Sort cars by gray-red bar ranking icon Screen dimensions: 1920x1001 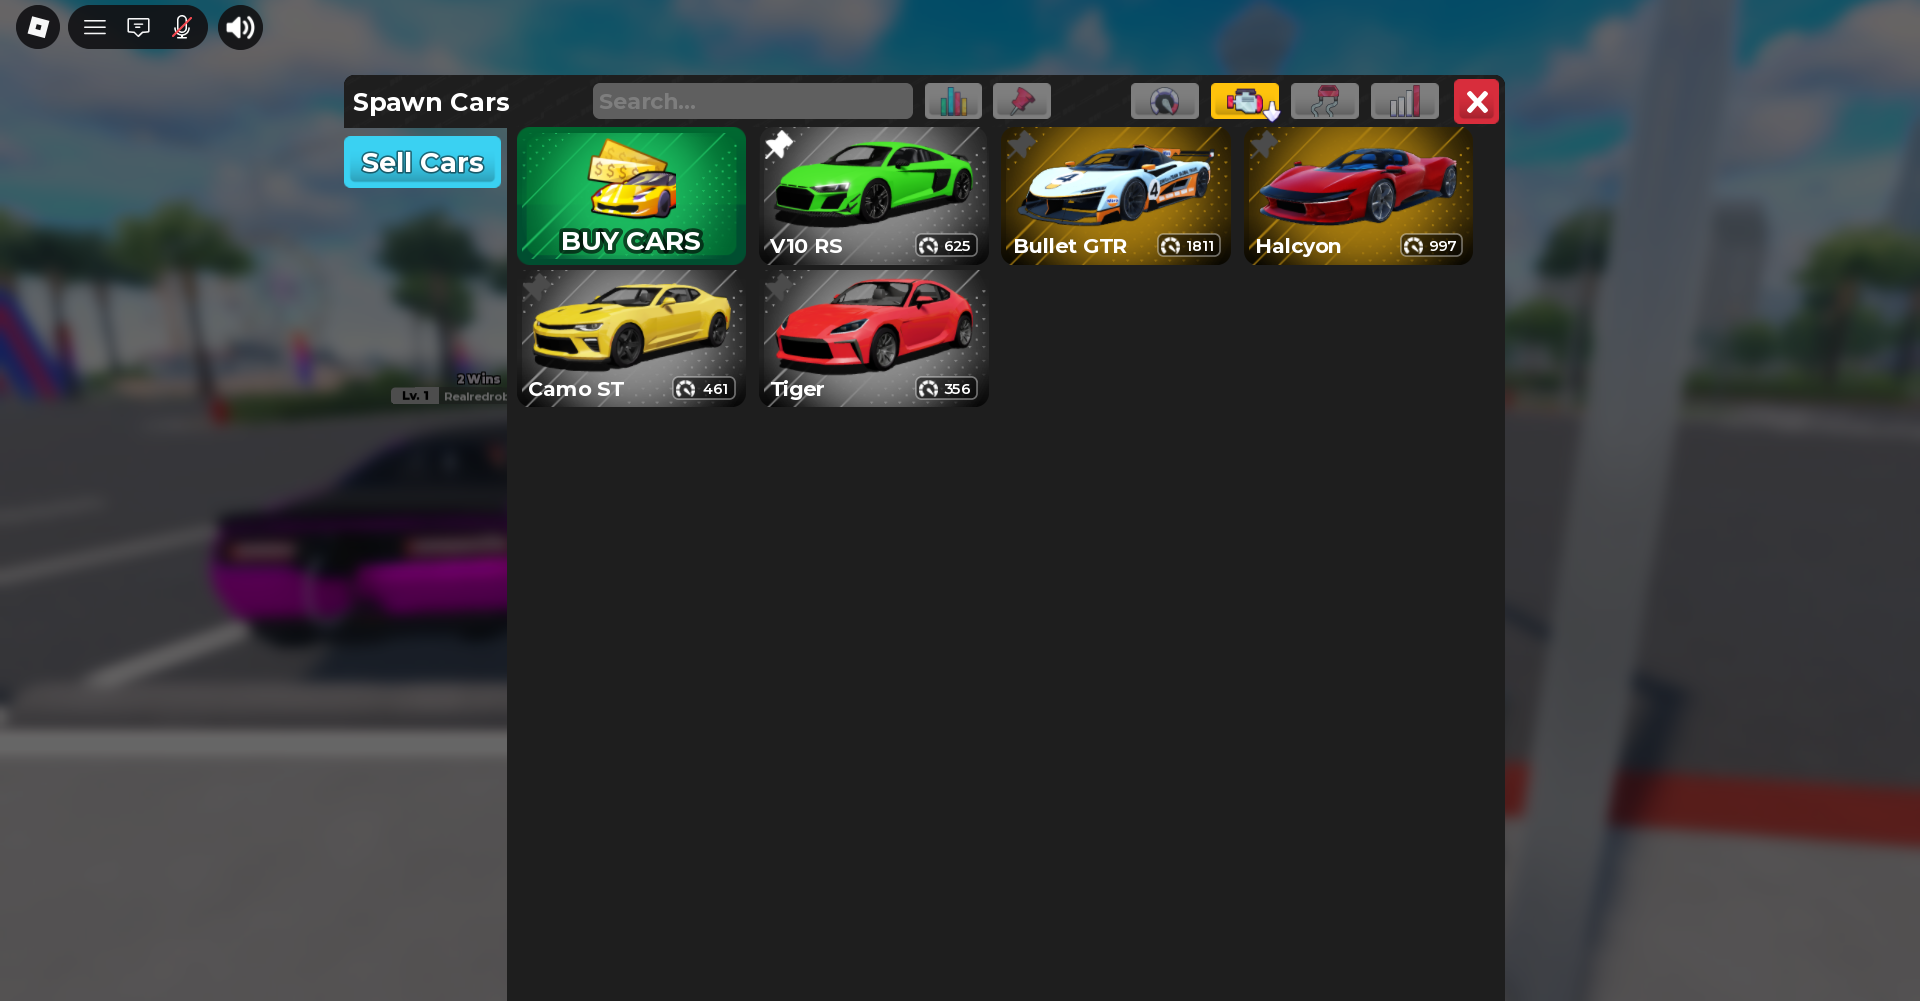1405,101
